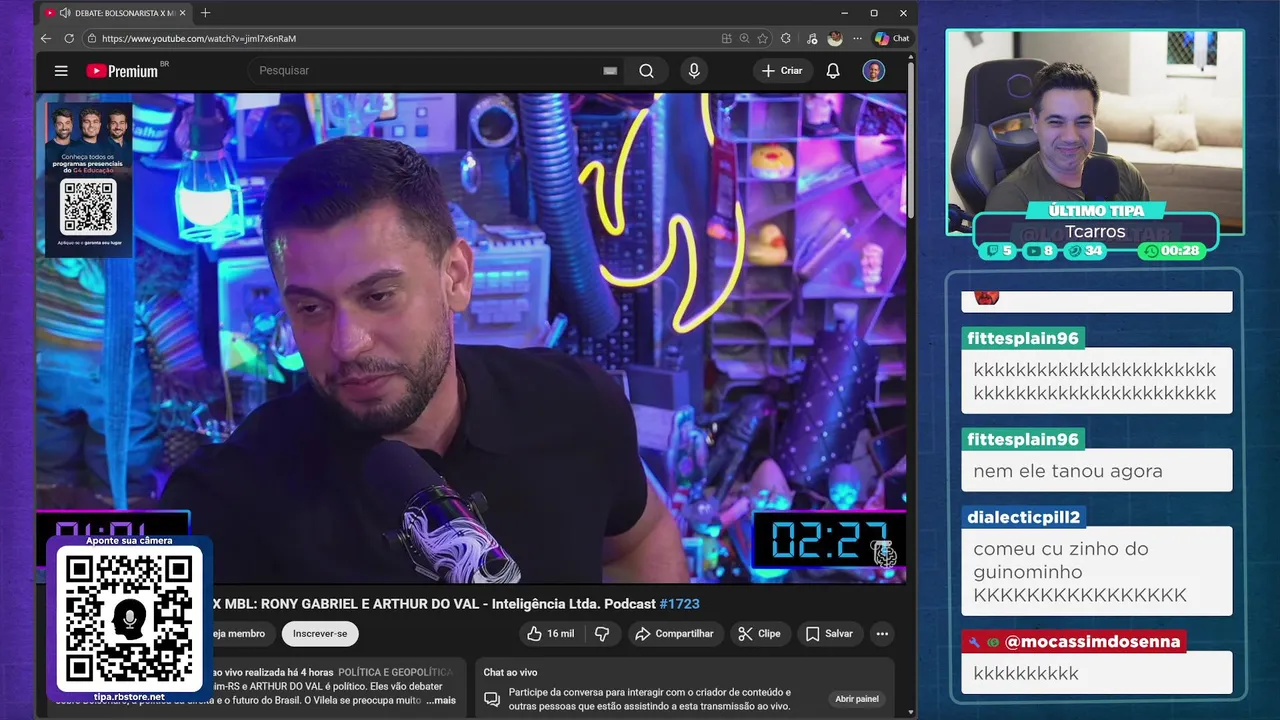Click the tipa.rbstore.net QR code
1280x720 pixels.
tap(129, 619)
